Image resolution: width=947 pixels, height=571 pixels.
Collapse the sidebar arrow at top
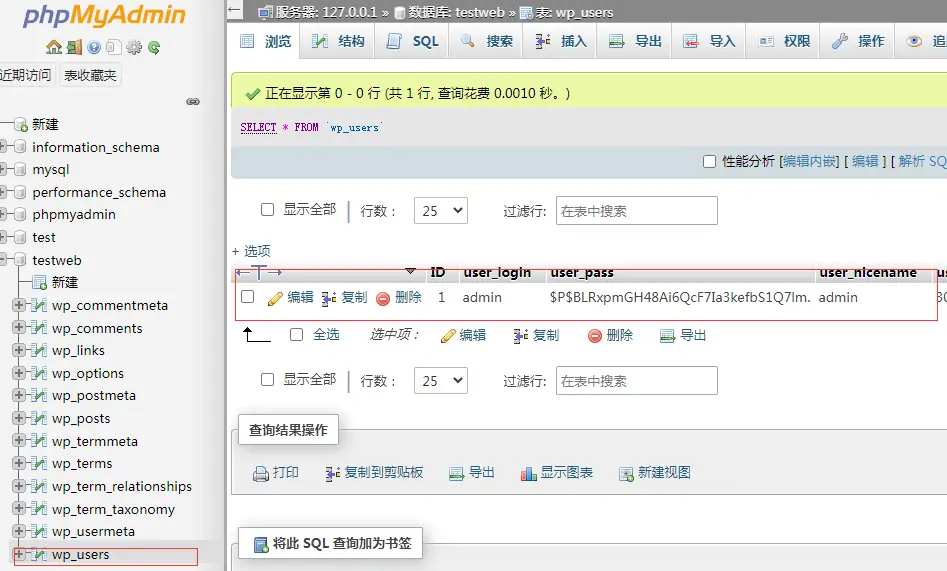pos(234,10)
